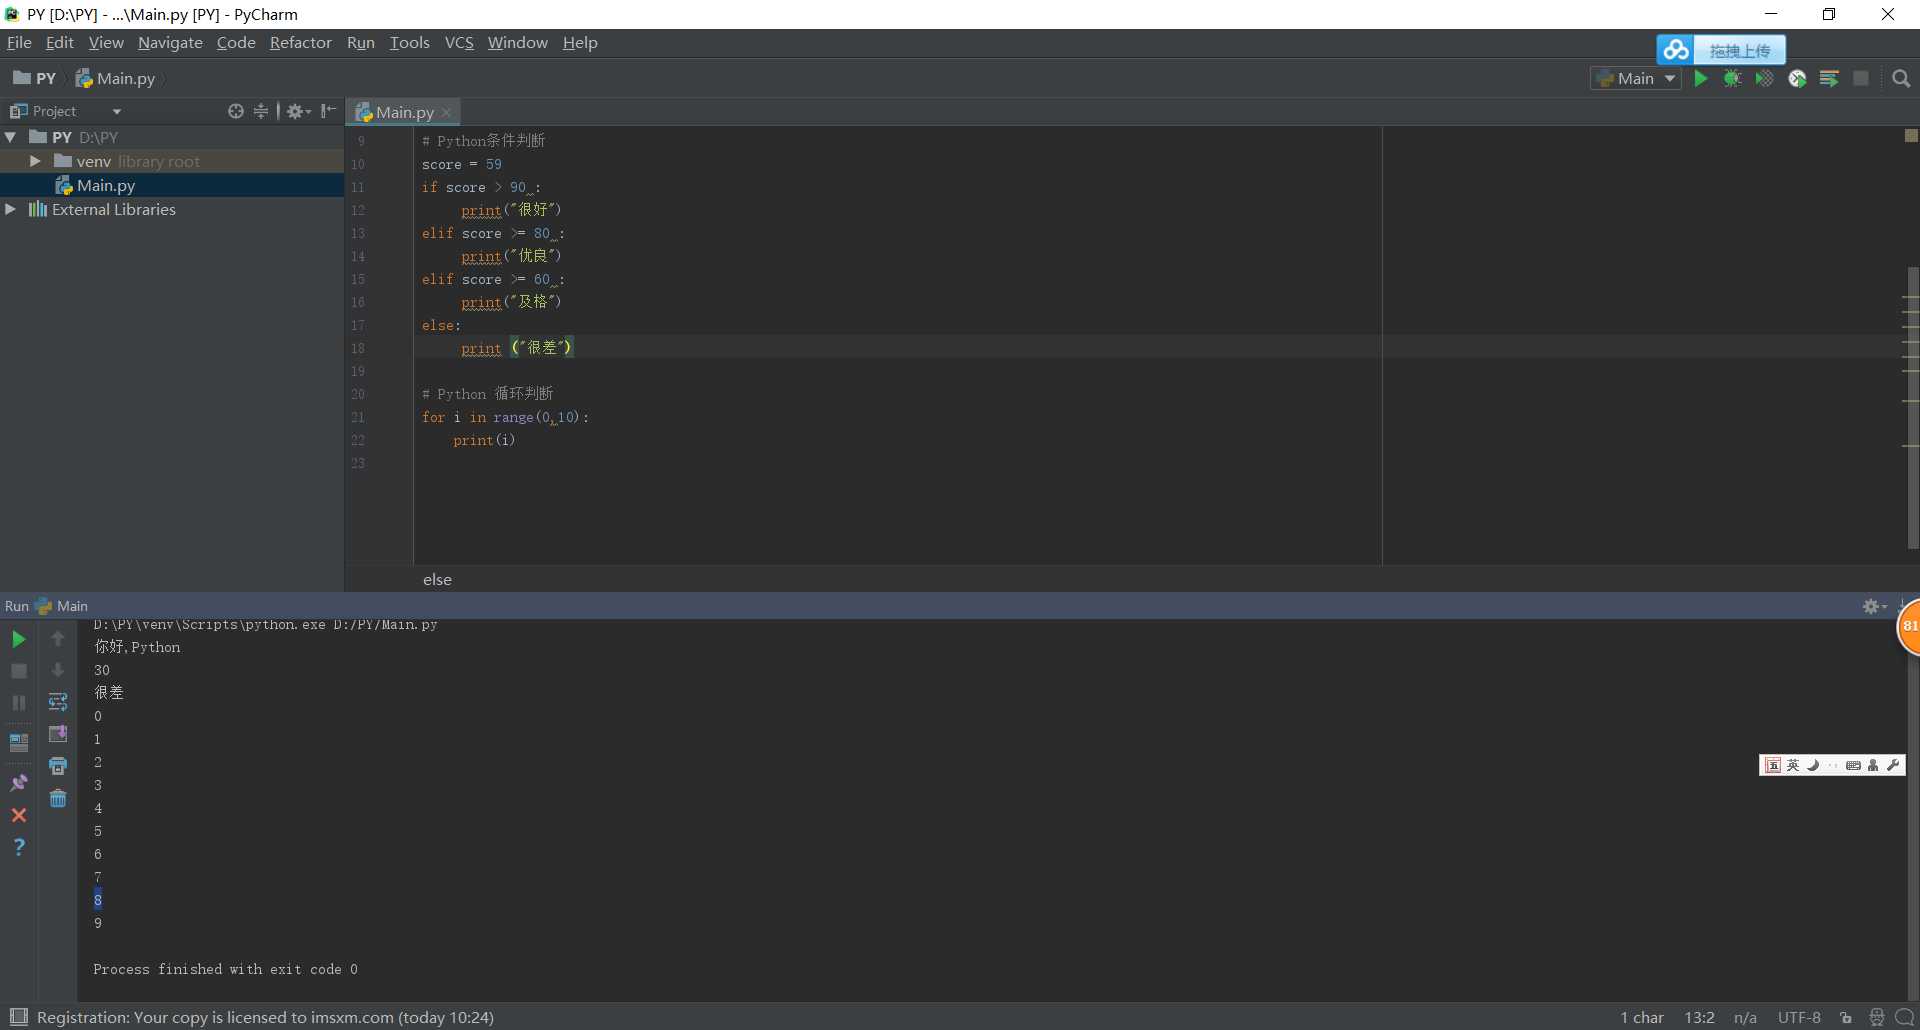The image size is (1920, 1030).
Task: Click the Main.py breadcrumb in navigation bar
Action: pos(116,78)
